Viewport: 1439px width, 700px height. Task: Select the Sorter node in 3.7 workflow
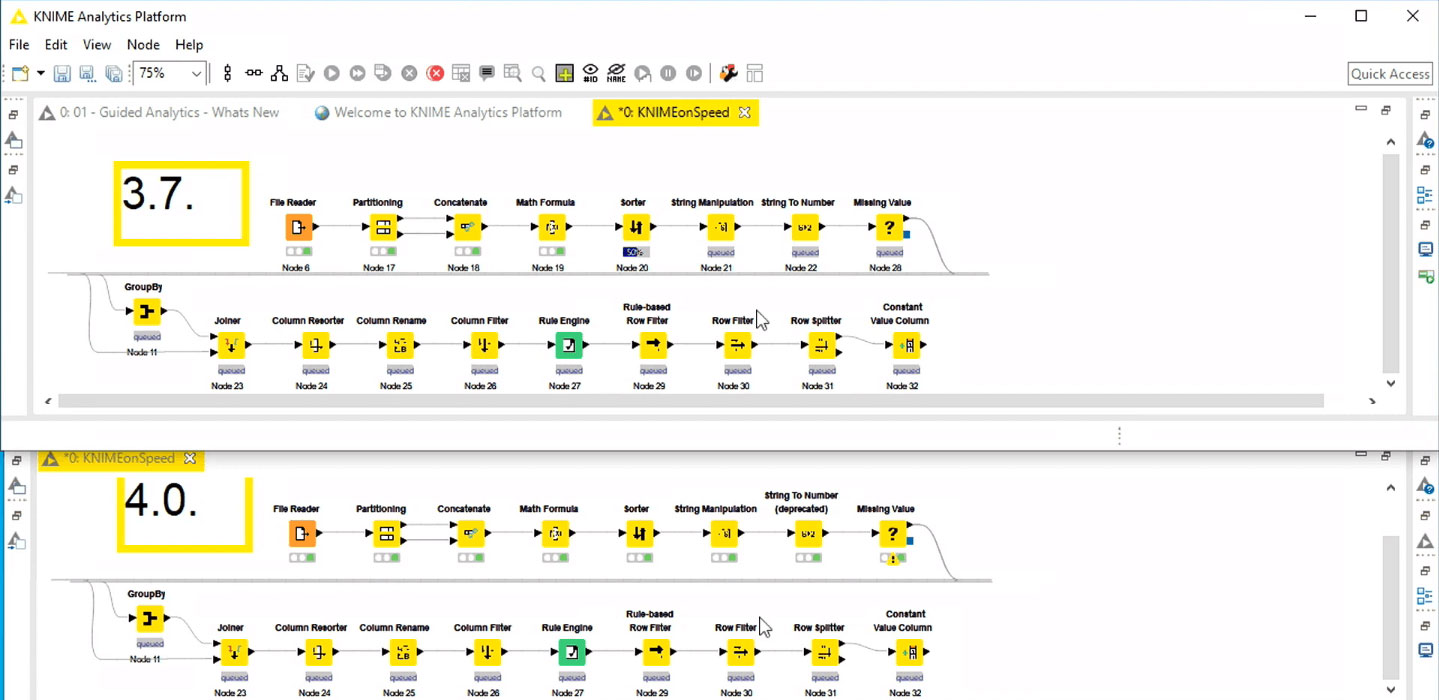coord(636,227)
